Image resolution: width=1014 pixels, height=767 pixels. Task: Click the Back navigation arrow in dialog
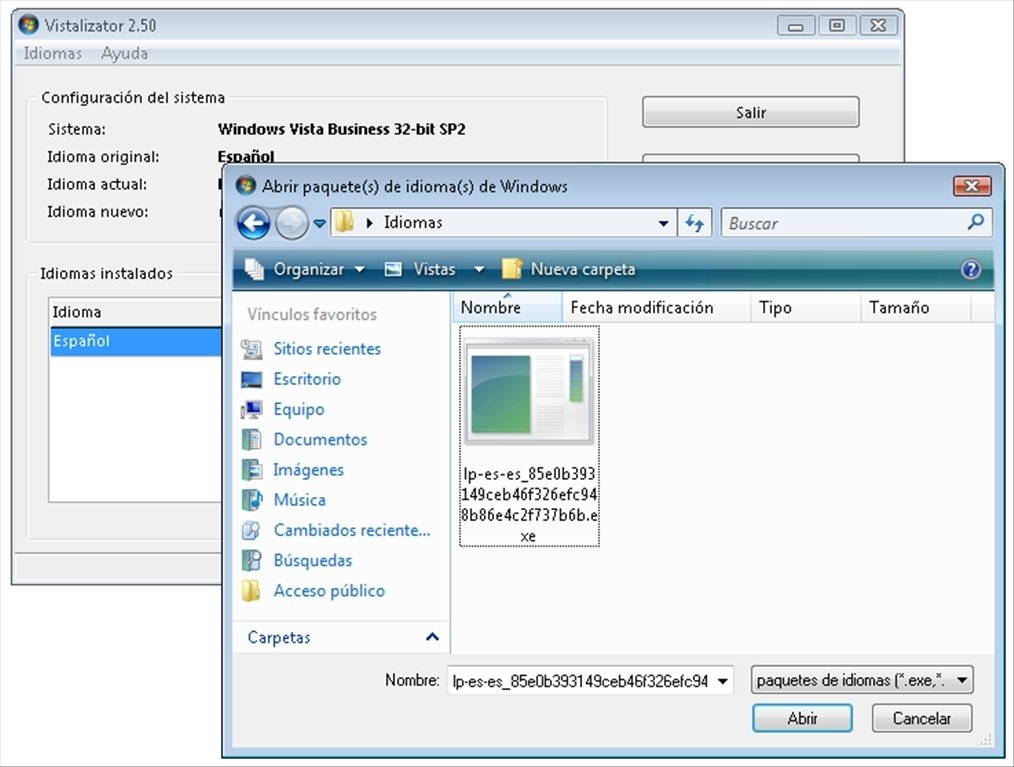click(x=253, y=224)
